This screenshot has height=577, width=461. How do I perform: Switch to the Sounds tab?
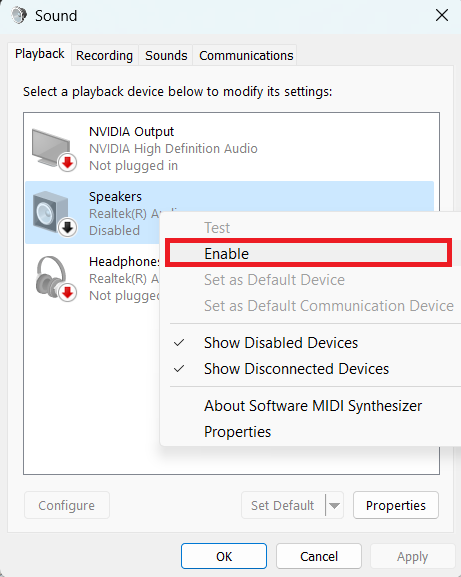pos(166,56)
